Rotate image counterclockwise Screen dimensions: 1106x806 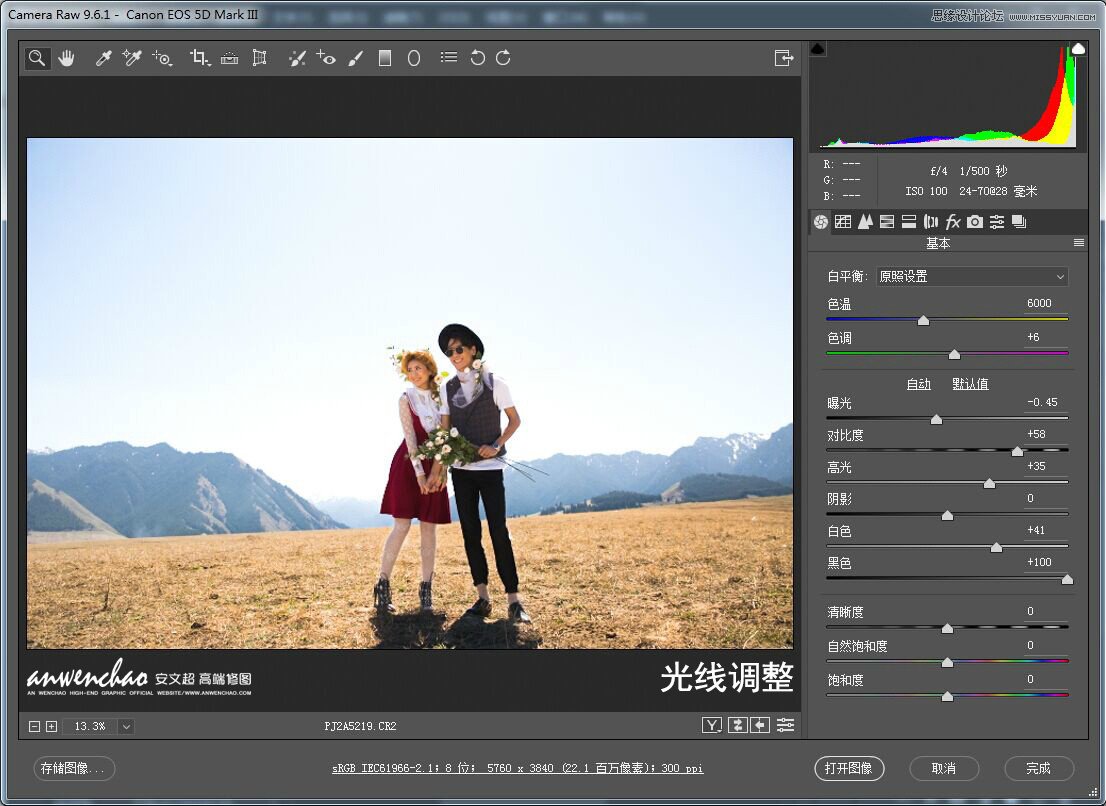click(478, 58)
